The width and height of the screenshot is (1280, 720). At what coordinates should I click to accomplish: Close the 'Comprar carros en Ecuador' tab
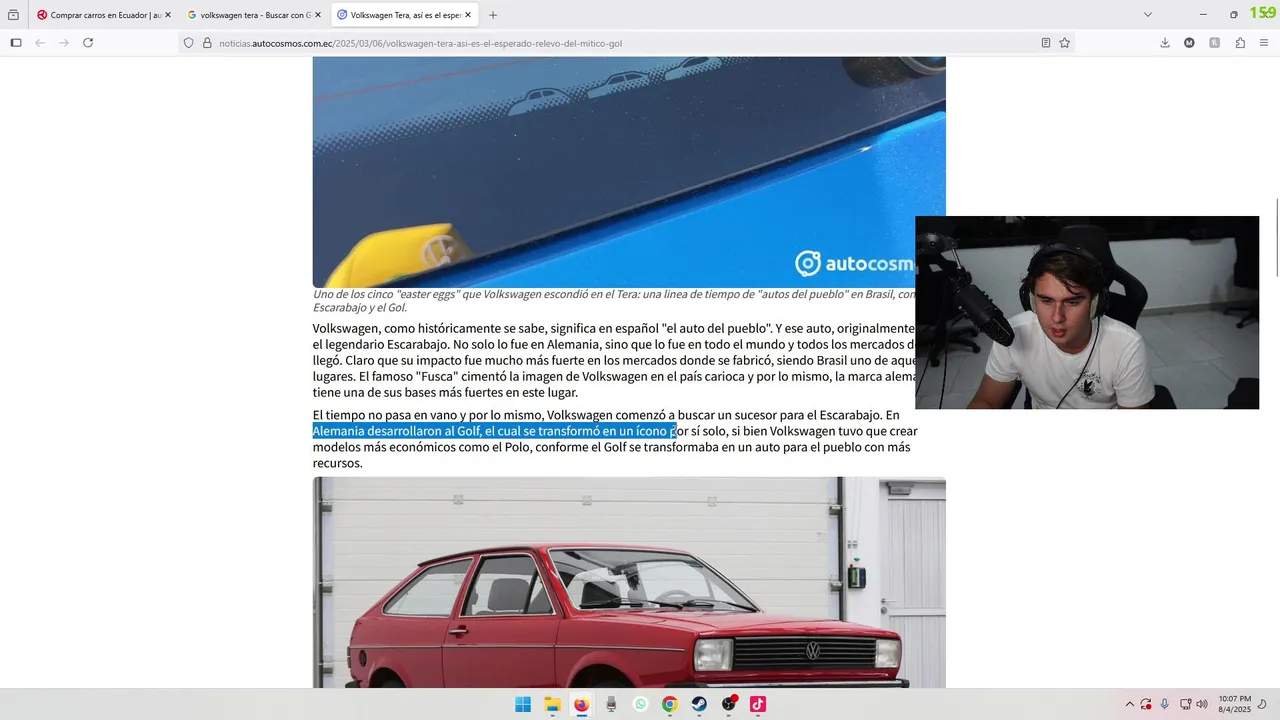[167, 15]
